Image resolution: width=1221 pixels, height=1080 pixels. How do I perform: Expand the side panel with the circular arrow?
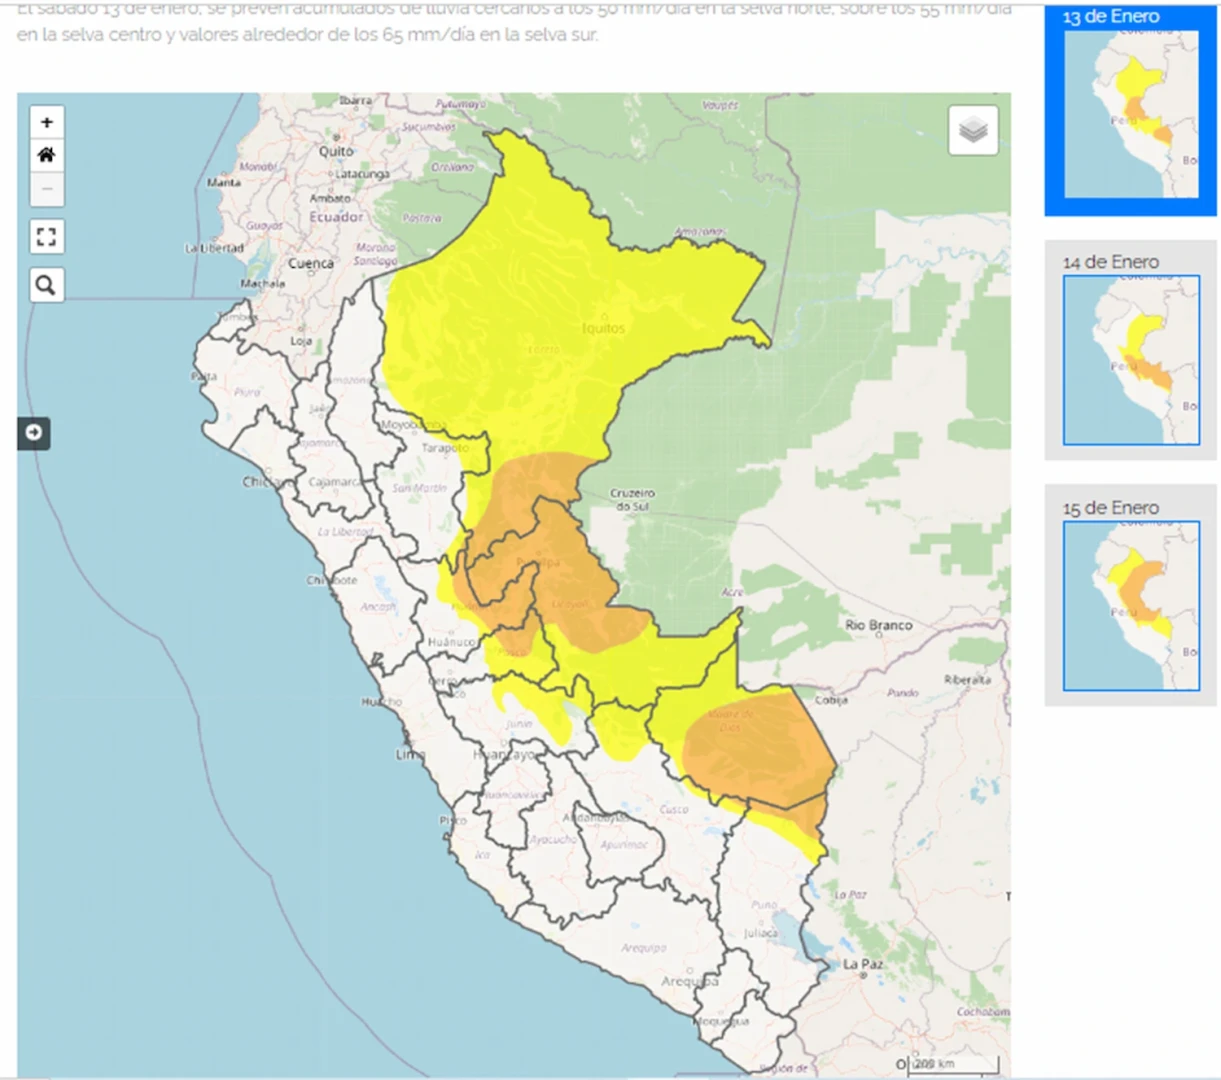[33, 434]
